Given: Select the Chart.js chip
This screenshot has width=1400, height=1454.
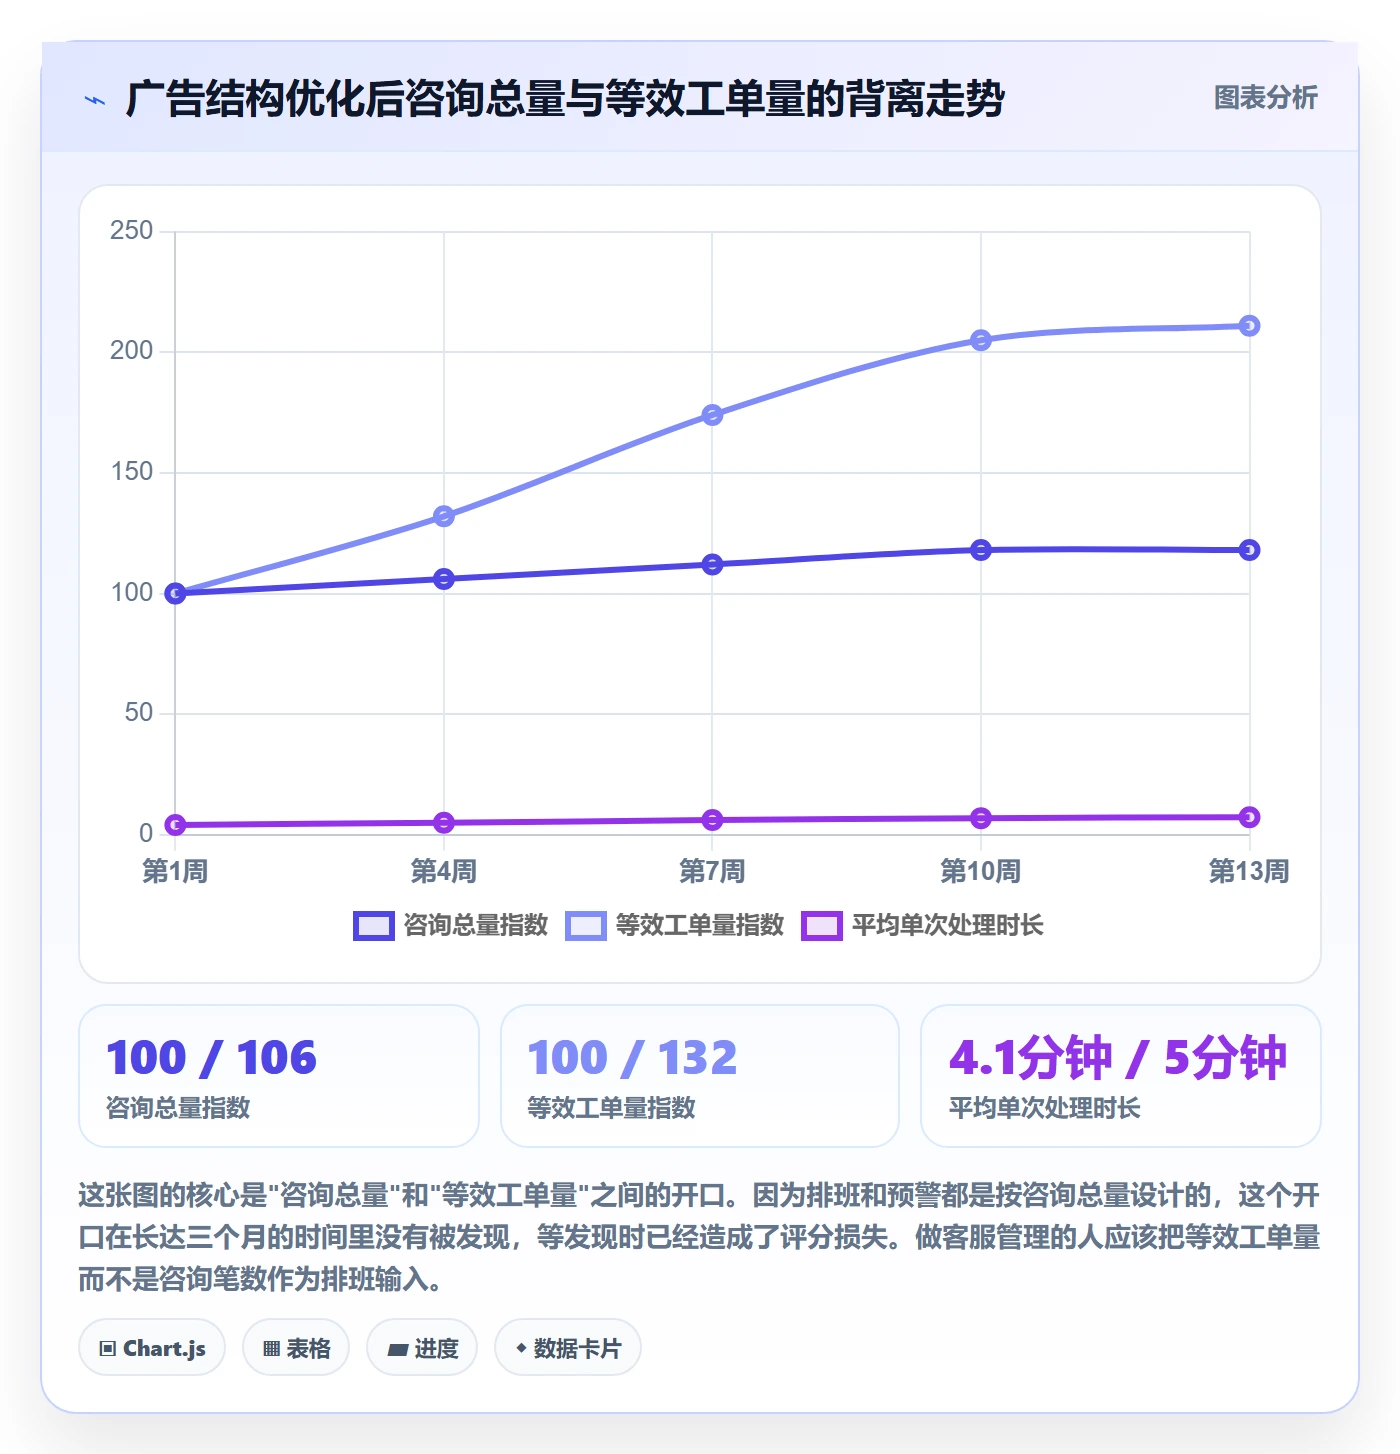Looking at the screenshot, I should pyautogui.click(x=152, y=1348).
